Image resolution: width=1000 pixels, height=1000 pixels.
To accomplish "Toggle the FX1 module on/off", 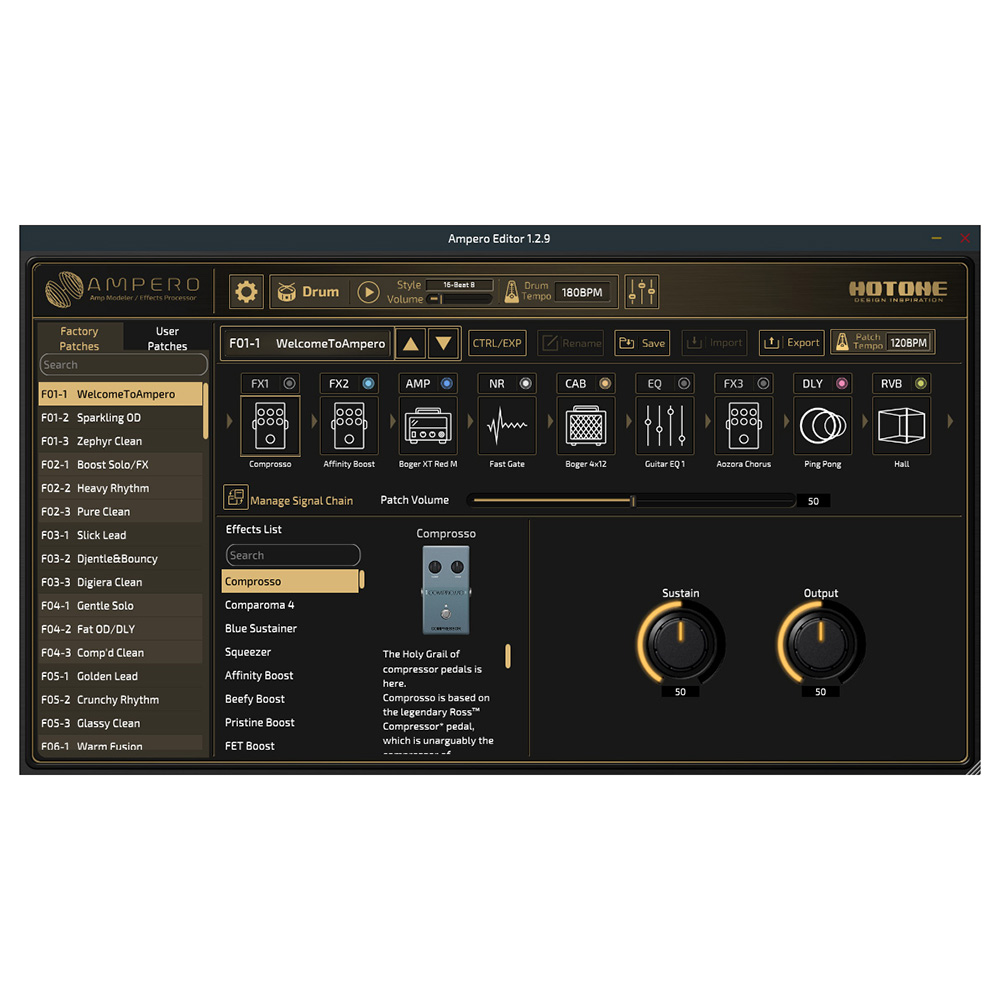I will 289,383.
